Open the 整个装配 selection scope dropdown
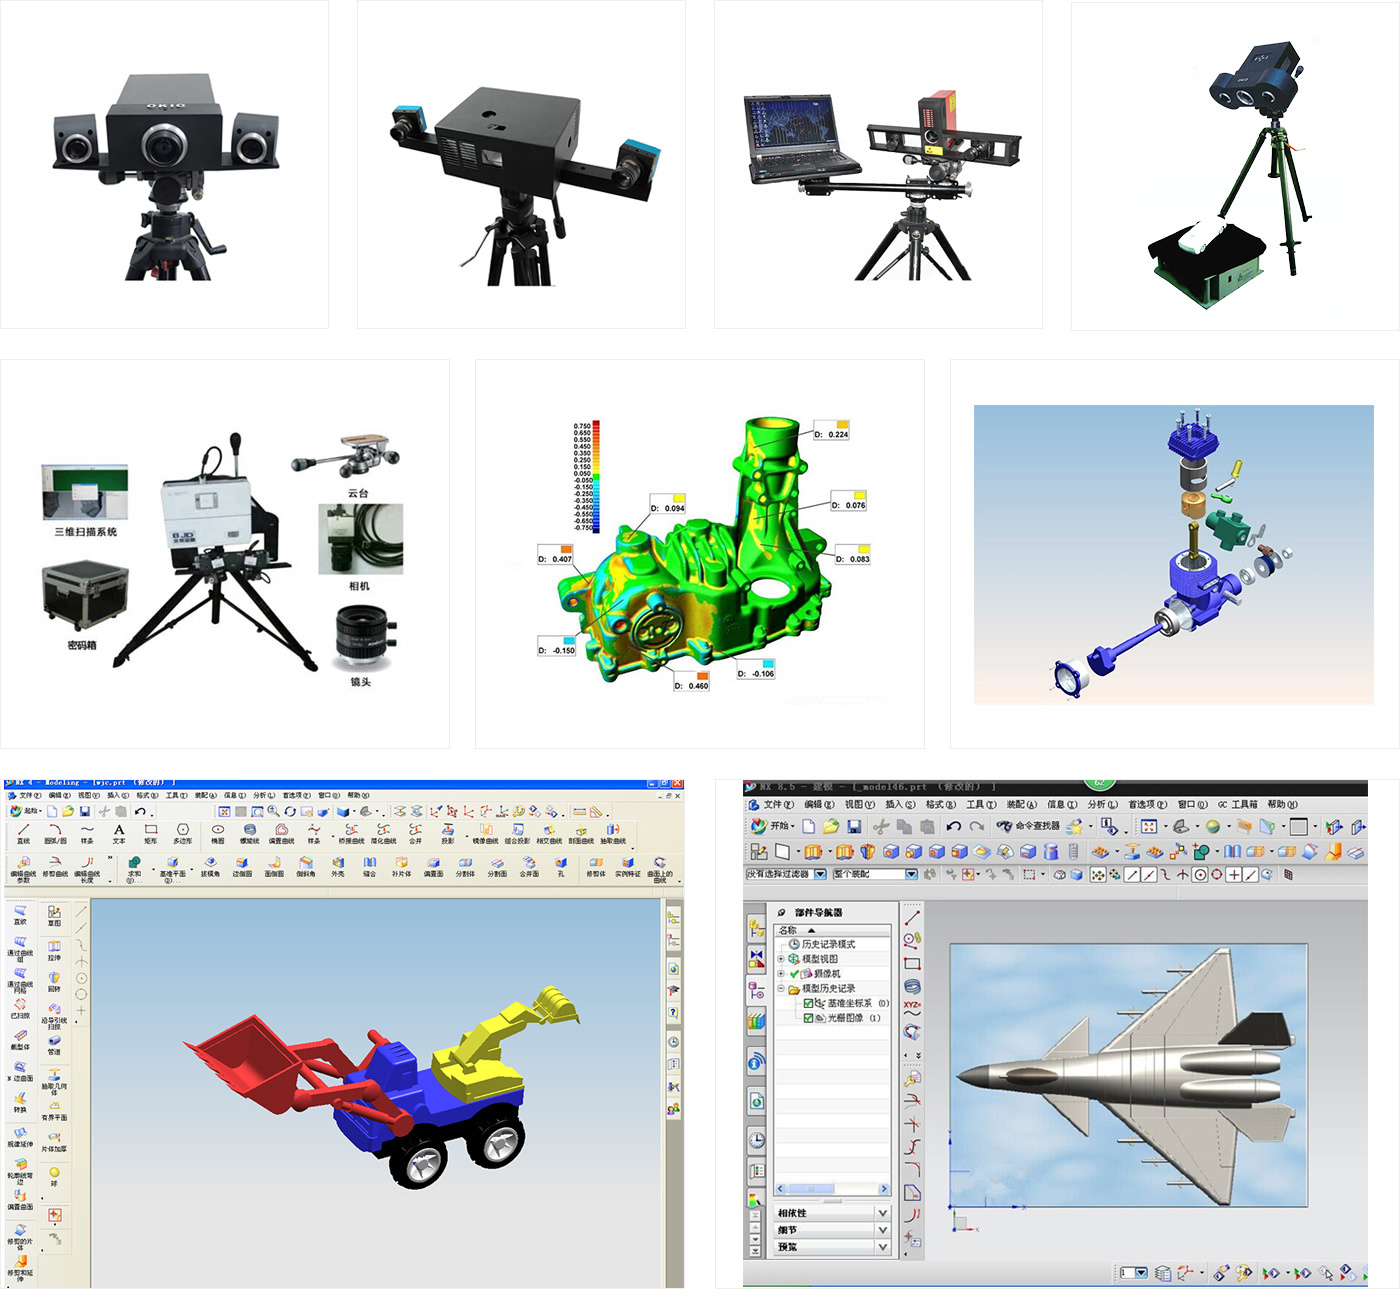1400x1300 pixels. point(911,874)
